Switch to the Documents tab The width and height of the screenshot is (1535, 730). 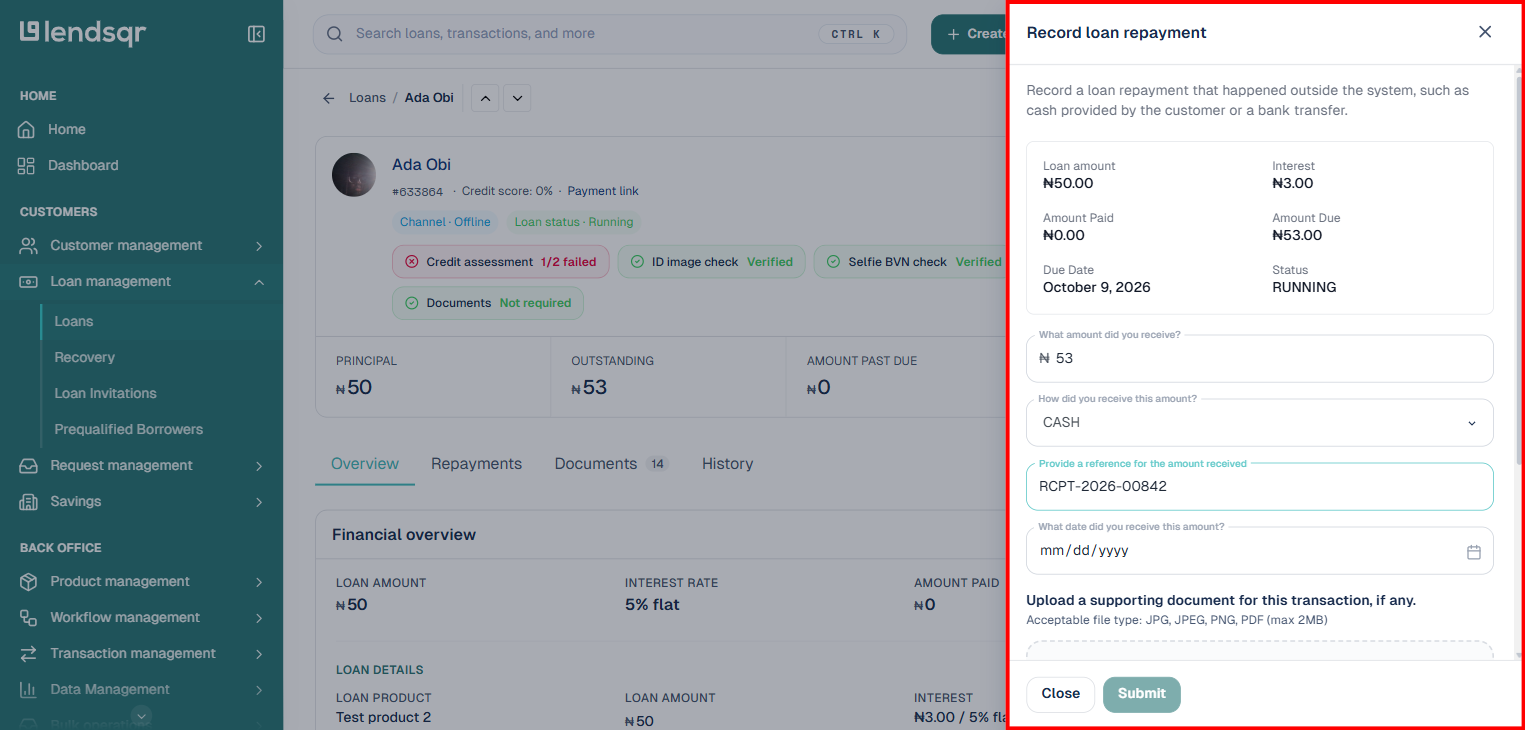[611, 464]
